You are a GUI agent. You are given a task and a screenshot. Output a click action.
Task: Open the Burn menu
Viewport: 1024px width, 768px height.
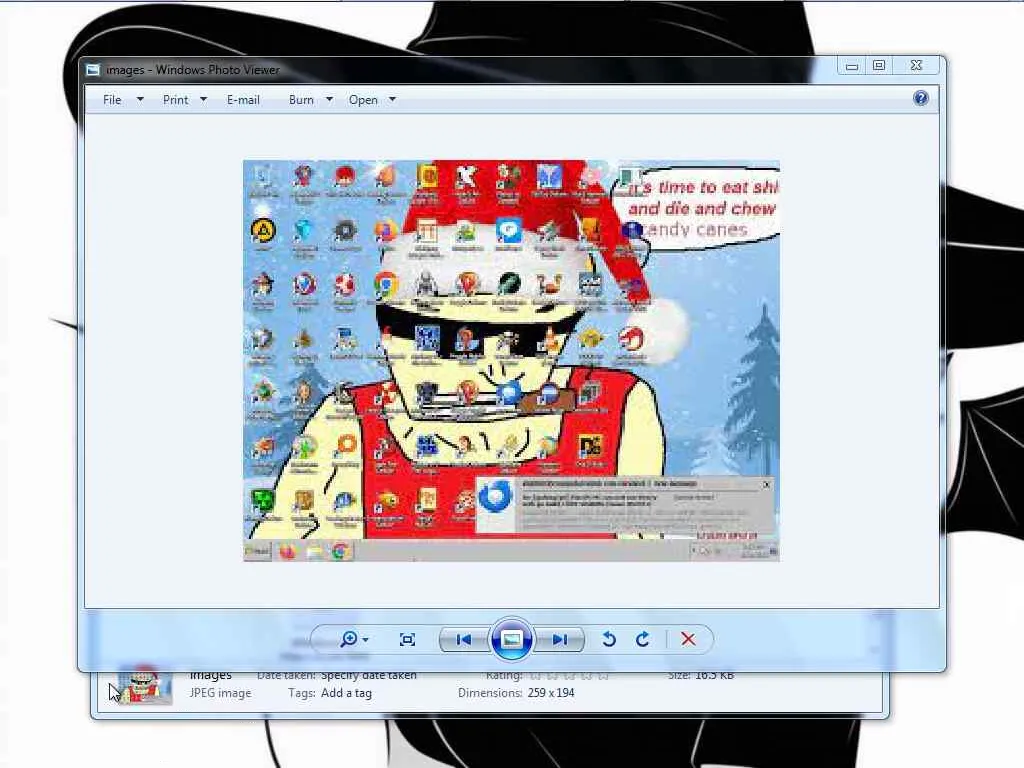click(301, 100)
